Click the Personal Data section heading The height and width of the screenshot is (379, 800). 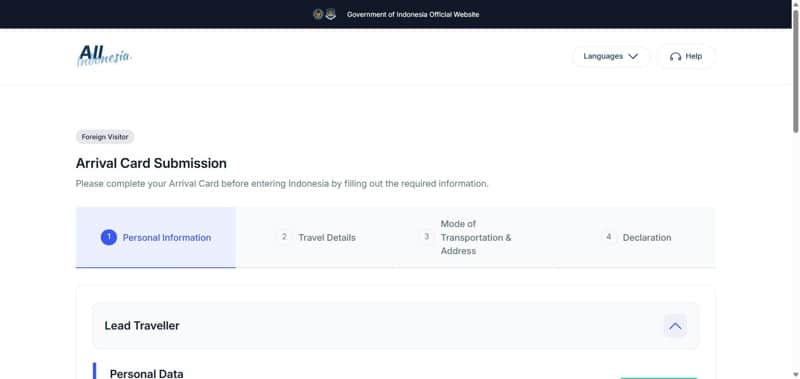coord(146,373)
